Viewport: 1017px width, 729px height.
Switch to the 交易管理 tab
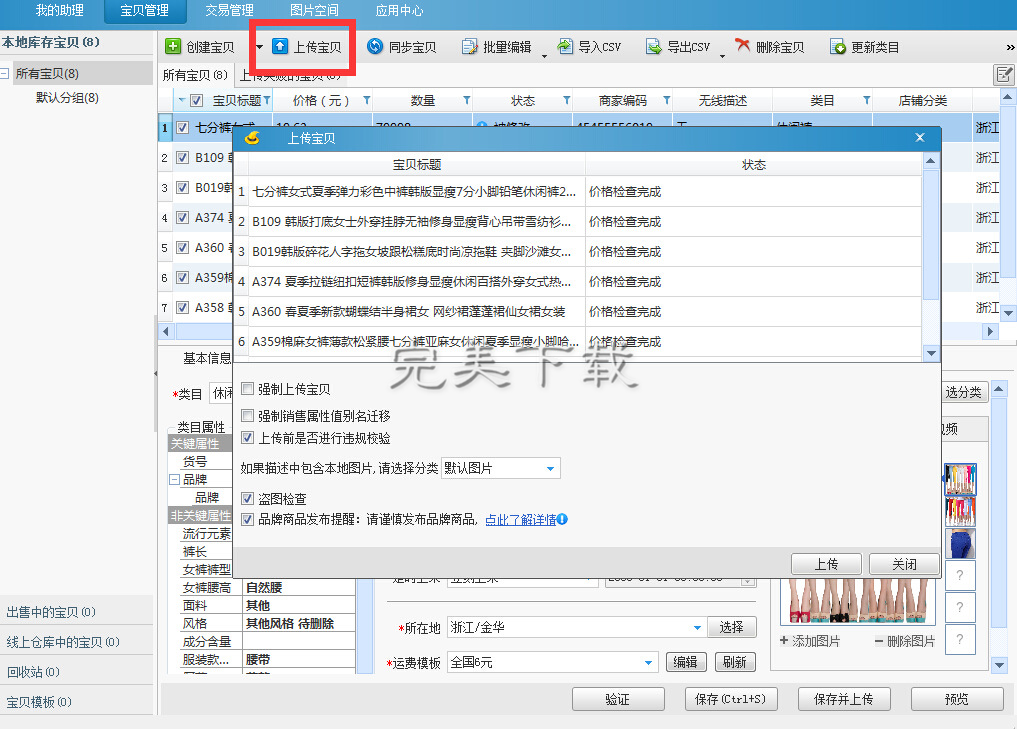click(x=229, y=11)
